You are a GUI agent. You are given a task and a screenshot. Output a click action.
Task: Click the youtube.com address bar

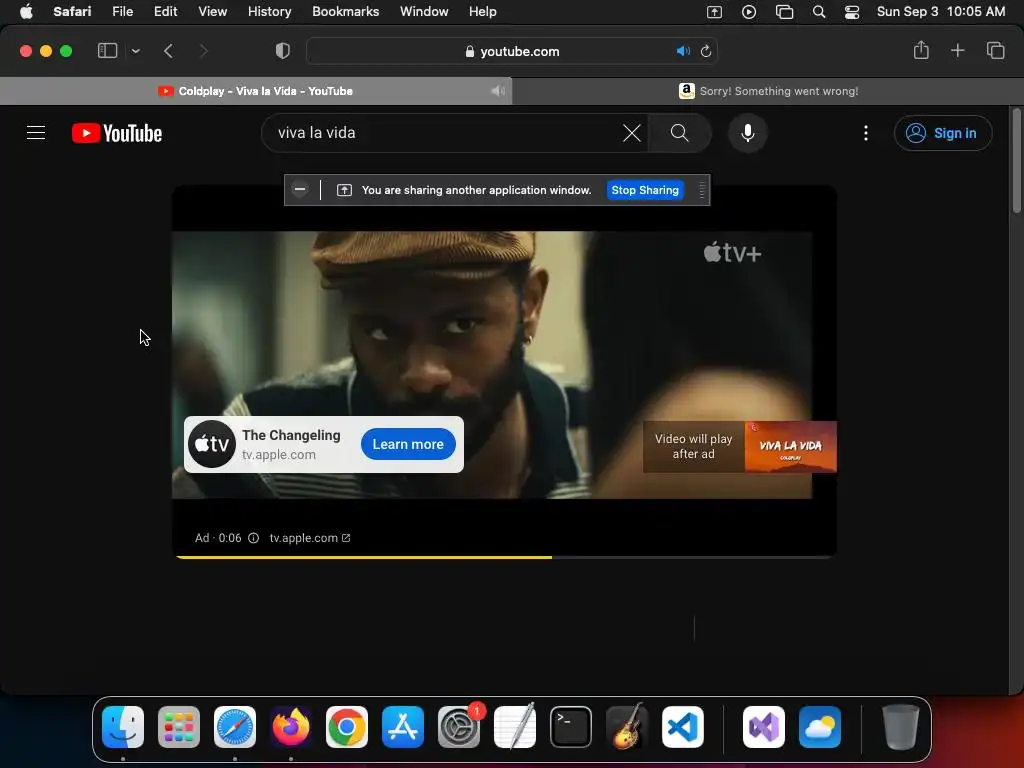tap(512, 51)
